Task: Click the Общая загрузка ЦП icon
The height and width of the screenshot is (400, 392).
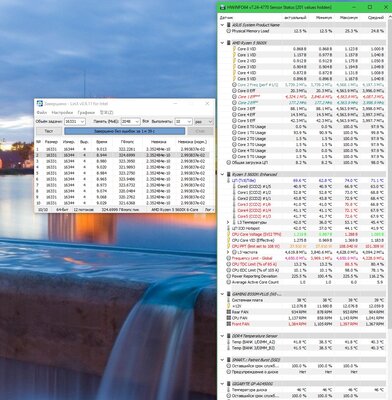Action: coord(228,163)
